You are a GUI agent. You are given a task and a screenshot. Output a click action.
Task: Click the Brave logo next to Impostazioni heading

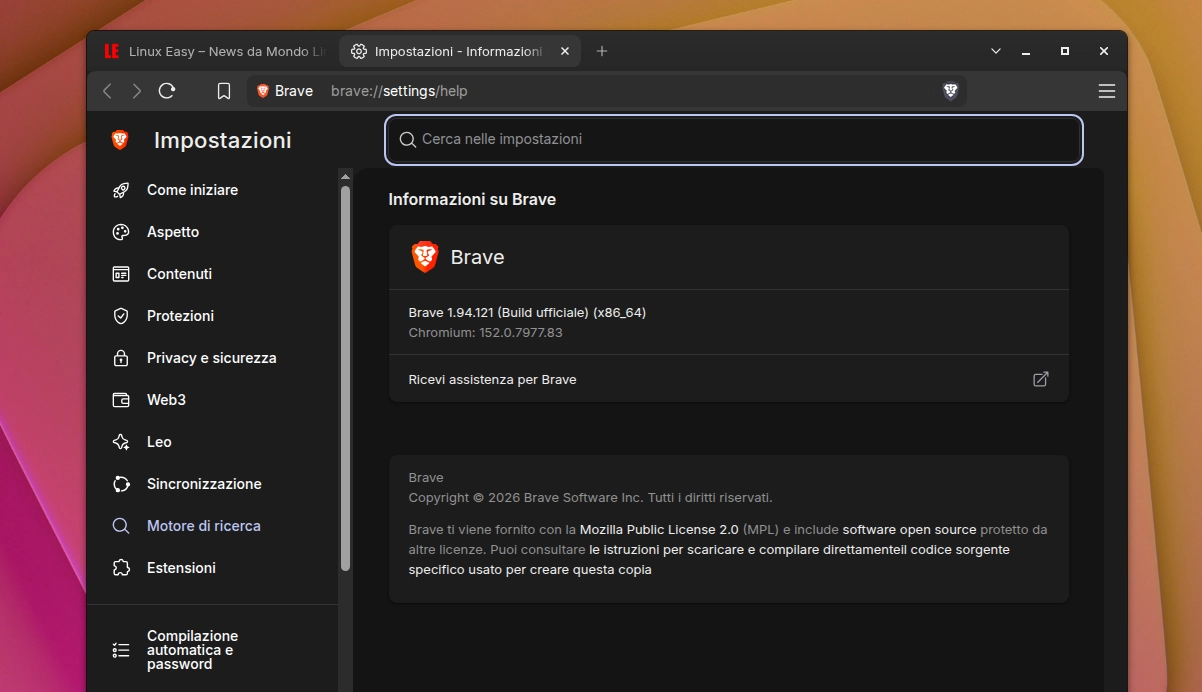click(x=120, y=140)
